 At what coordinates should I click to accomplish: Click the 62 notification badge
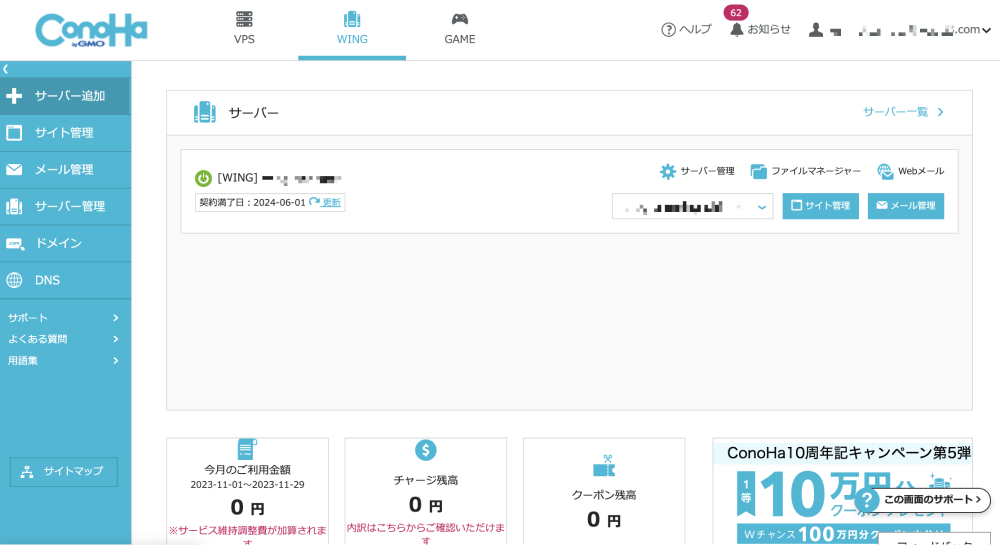pyautogui.click(x=736, y=13)
